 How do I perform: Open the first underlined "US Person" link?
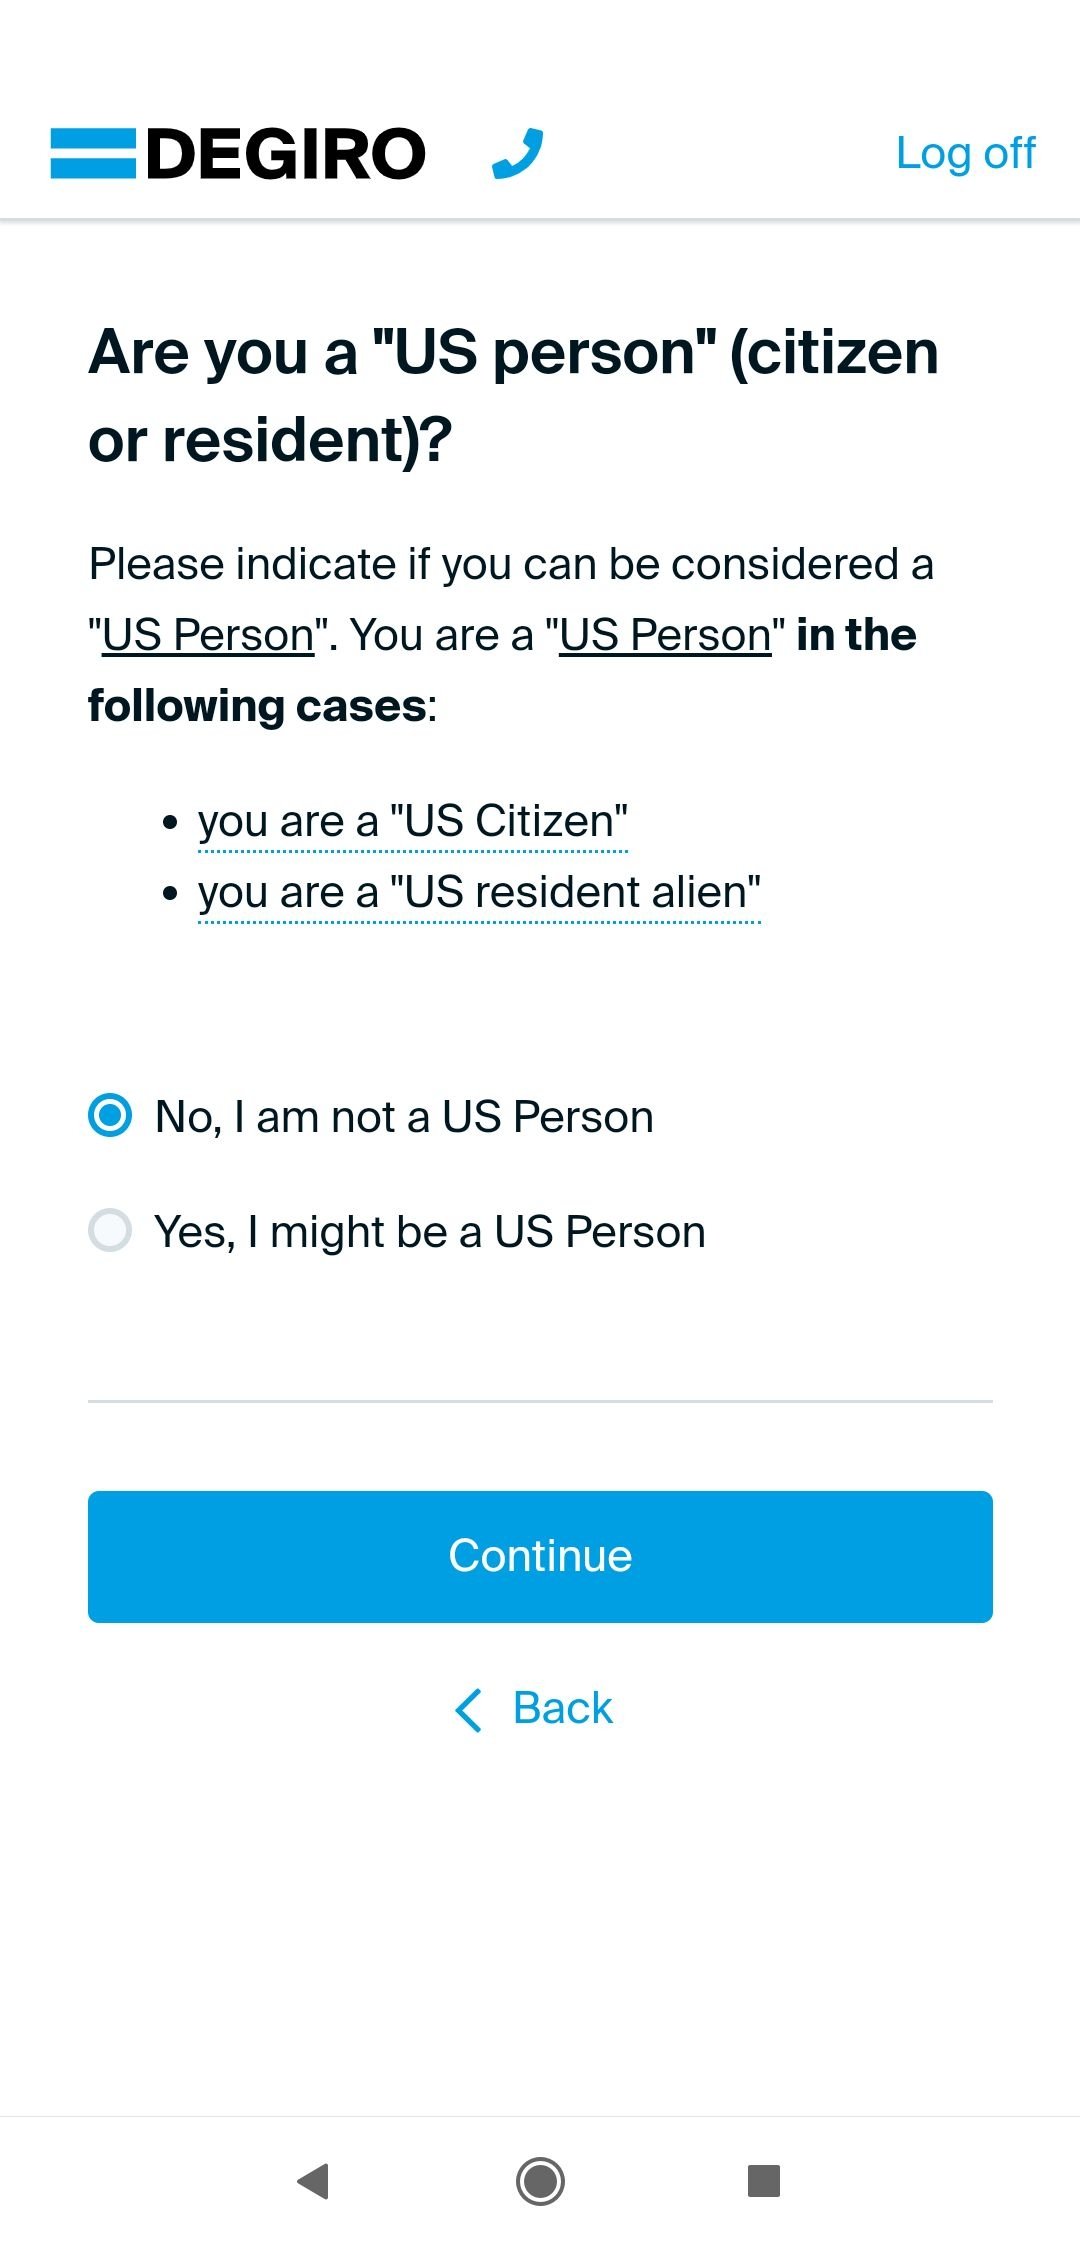tap(208, 636)
